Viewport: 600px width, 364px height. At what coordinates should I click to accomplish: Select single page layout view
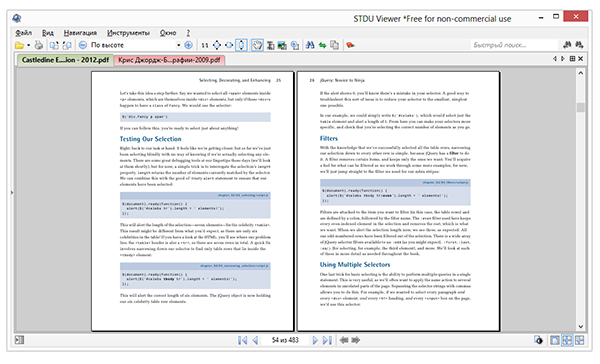554,340
